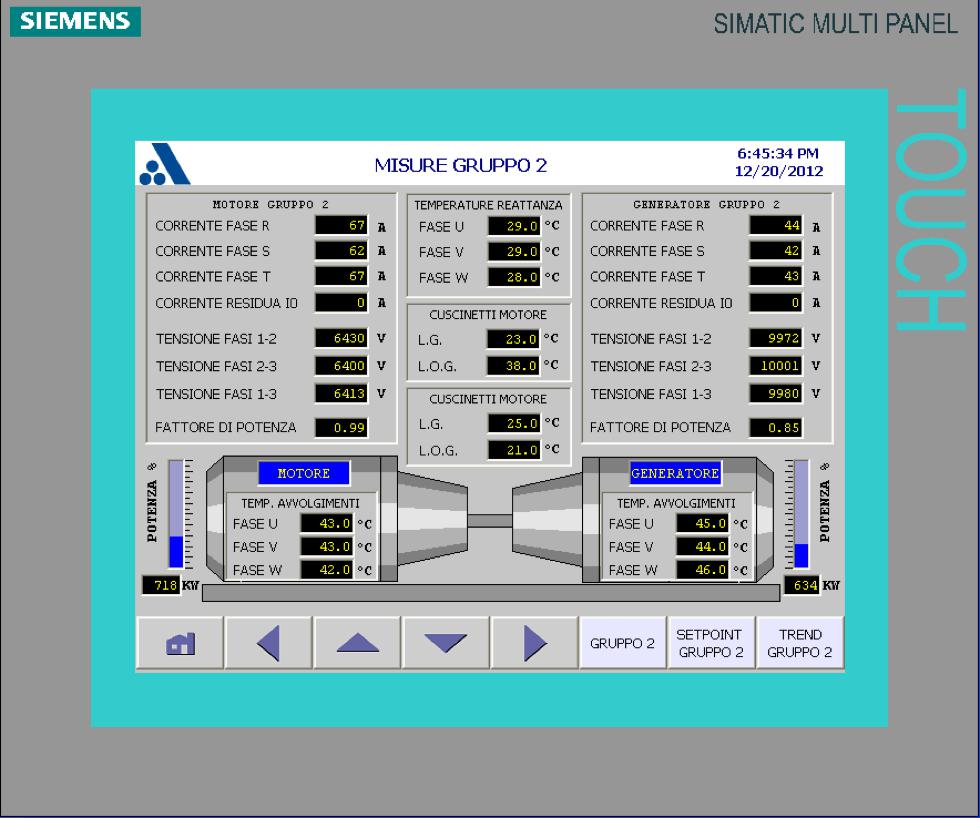Screen dimensions: 980x818
Task: Select motor power 718 KW field
Action: [160, 584]
